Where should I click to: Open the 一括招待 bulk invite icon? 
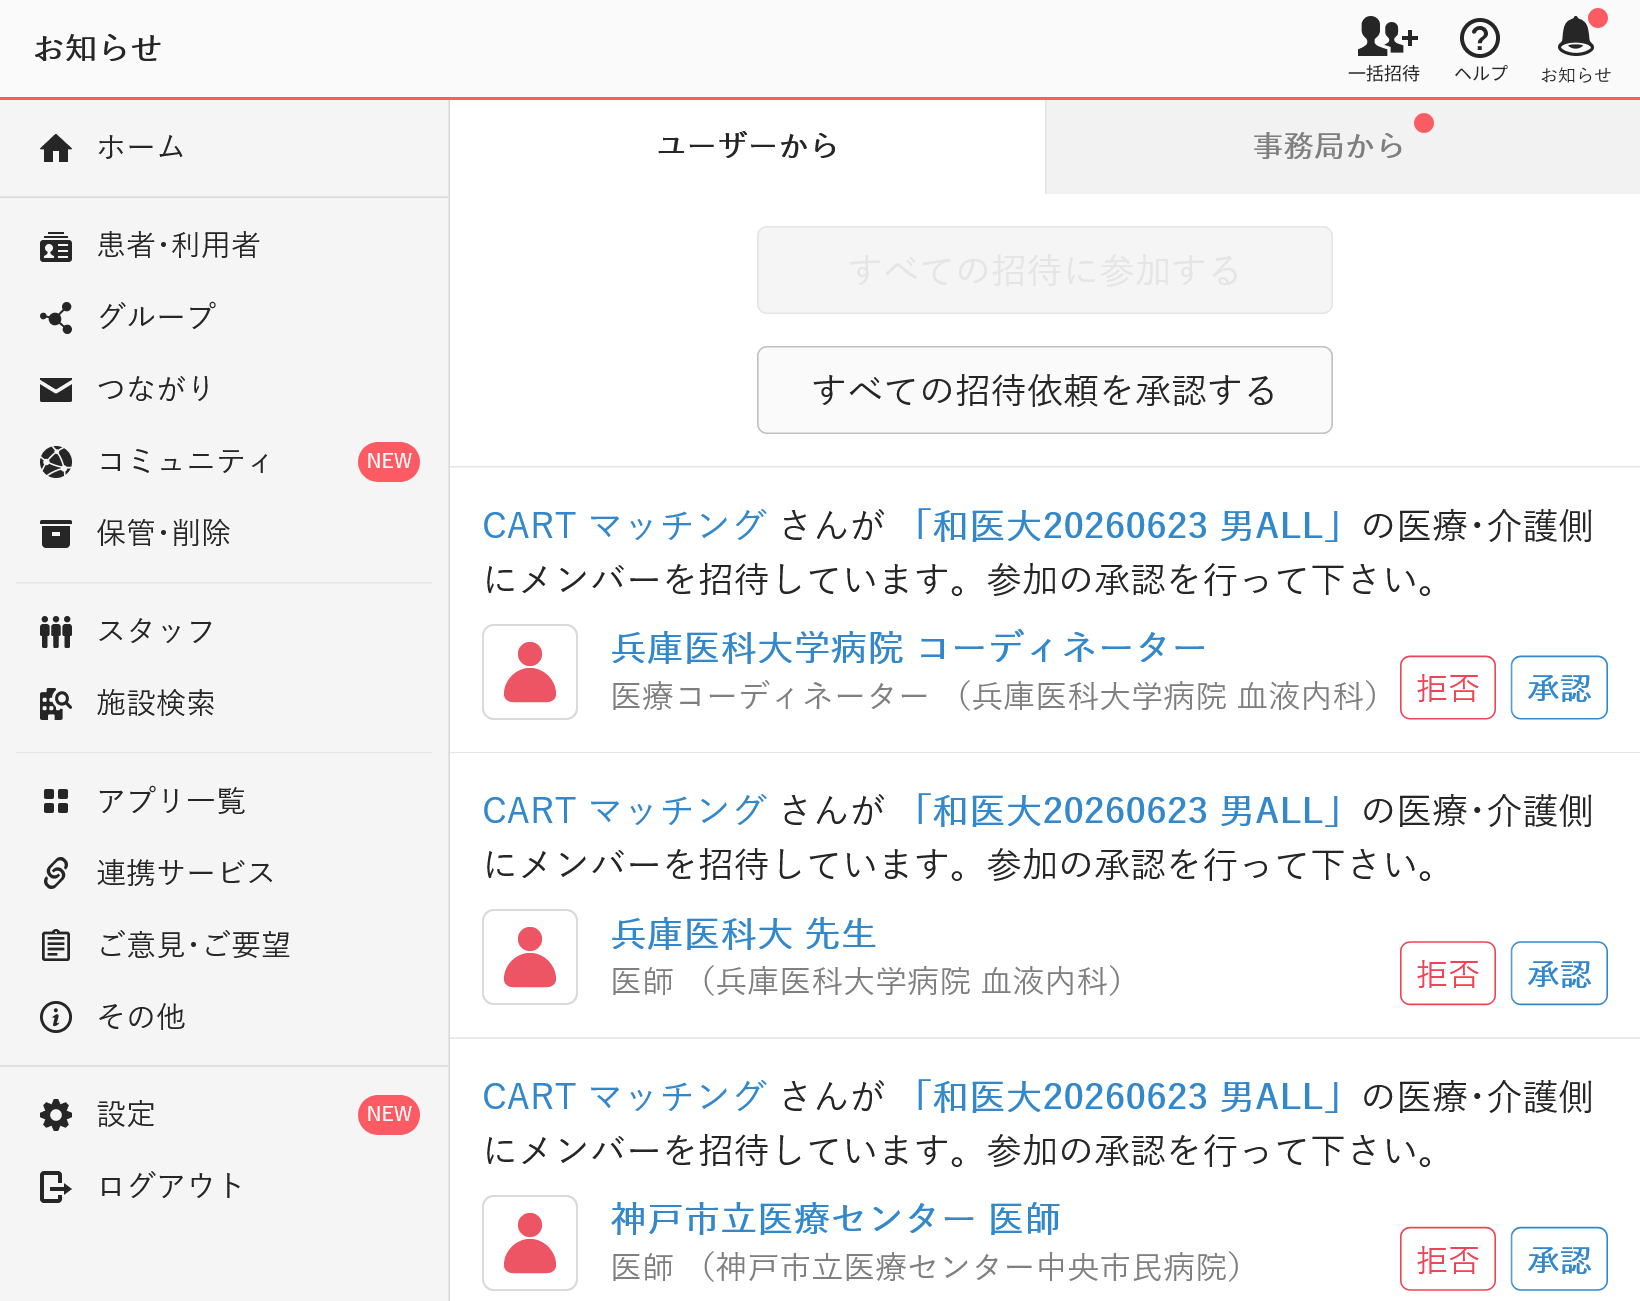pyautogui.click(x=1386, y=37)
